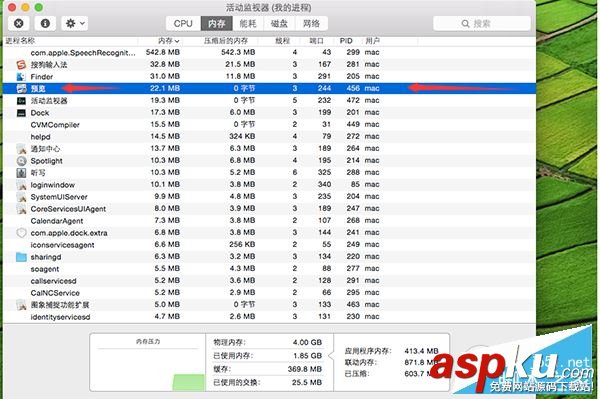The width and height of the screenshot is (600, 399).
Task: Click the 活动监视器 process icon
Action: point(21,101)
